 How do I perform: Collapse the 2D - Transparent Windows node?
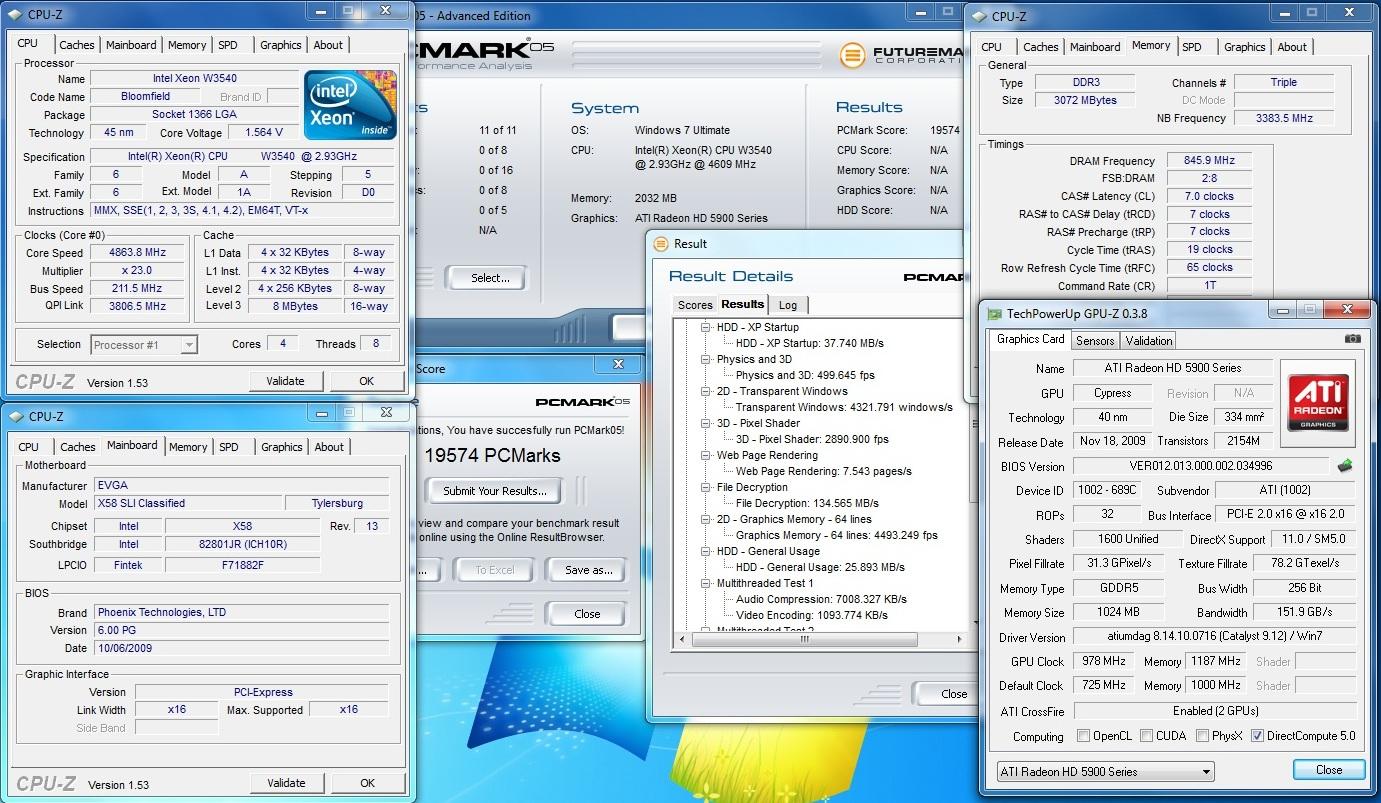pos(705,391)
